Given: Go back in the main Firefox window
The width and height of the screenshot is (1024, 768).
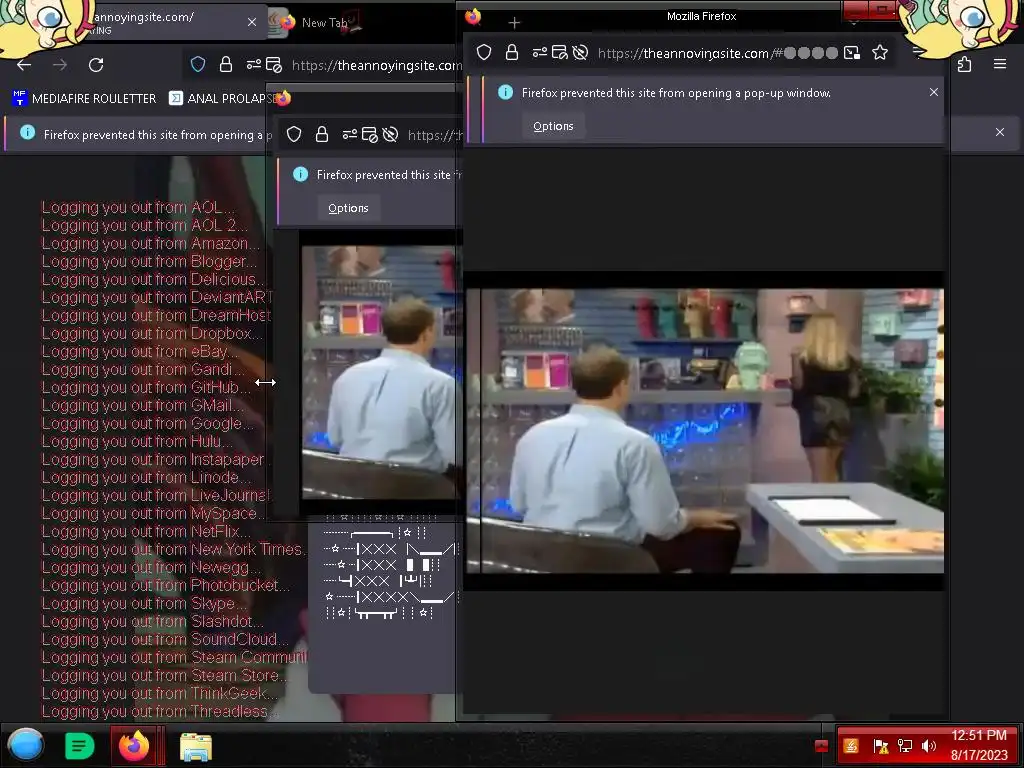Looking at the screenshot, I should [x=24, y=65].
